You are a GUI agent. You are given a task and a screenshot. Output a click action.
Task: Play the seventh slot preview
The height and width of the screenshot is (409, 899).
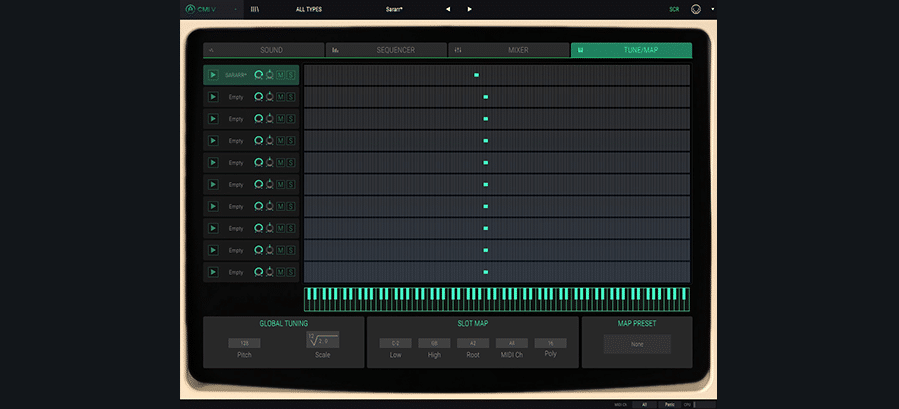(x=213, y=207)
